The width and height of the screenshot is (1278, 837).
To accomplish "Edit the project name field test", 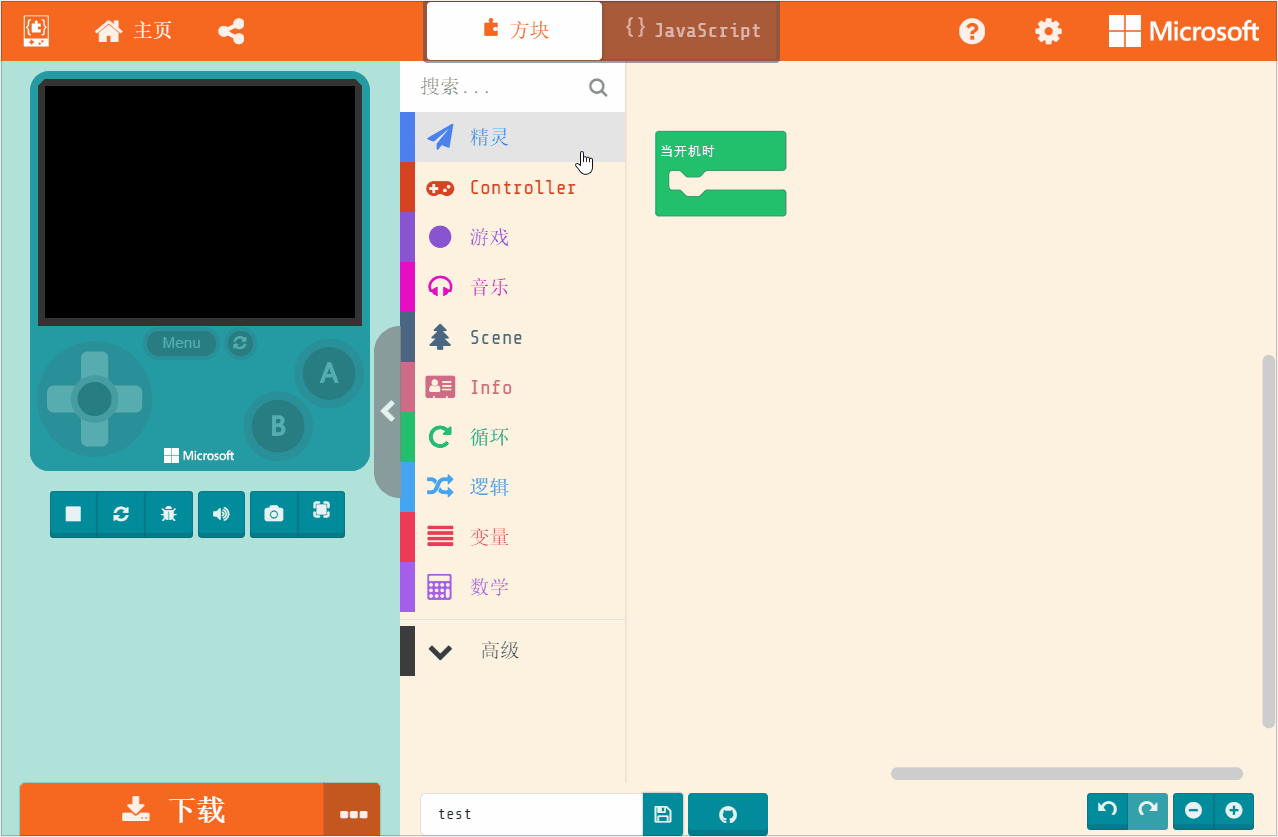I will pyautogui.click(x=531, y=814).
